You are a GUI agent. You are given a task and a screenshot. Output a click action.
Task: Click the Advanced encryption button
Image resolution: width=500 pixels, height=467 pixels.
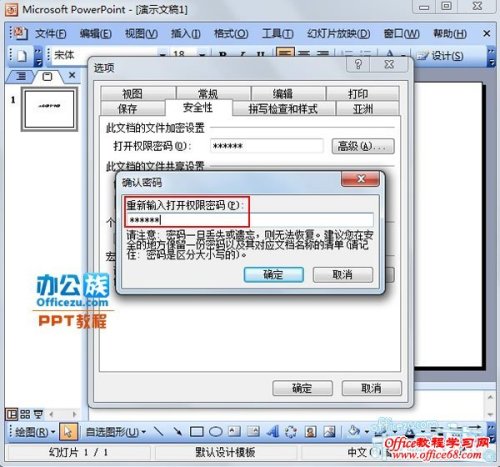point(363,146)
